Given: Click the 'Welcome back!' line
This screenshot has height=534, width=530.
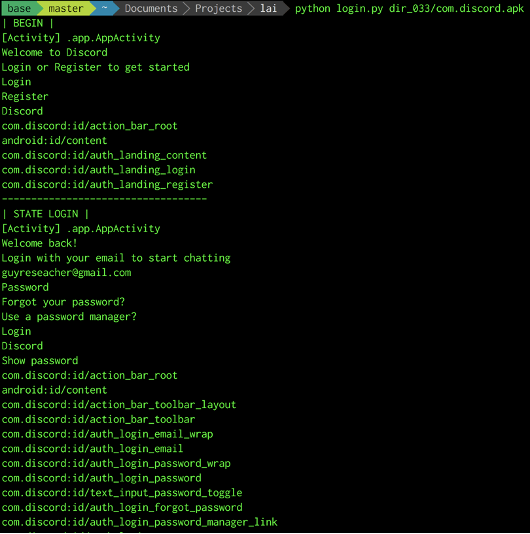Looking at the screenshot, I should point(40,243).
